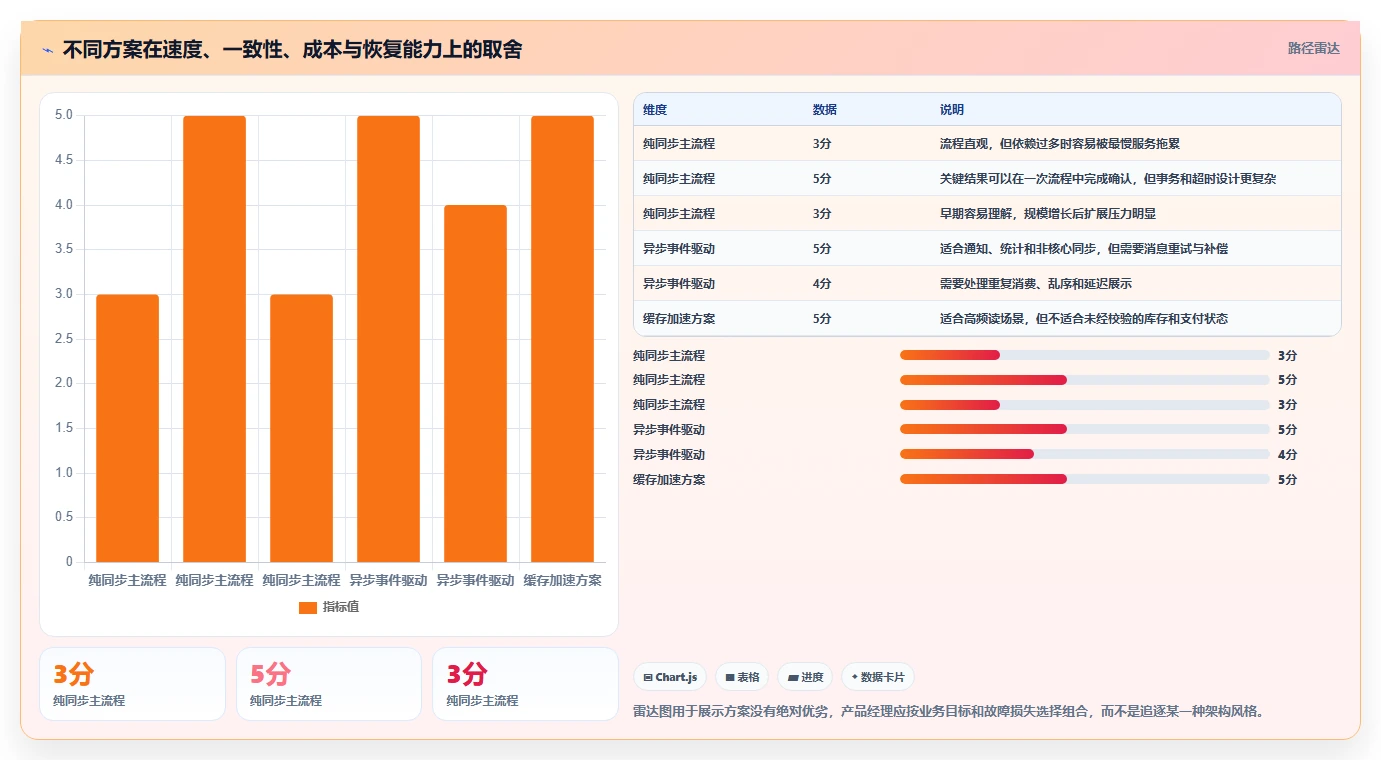Click the 5.0 tick on the chart y-axis

pyautogui.click(x=64, y=115)
